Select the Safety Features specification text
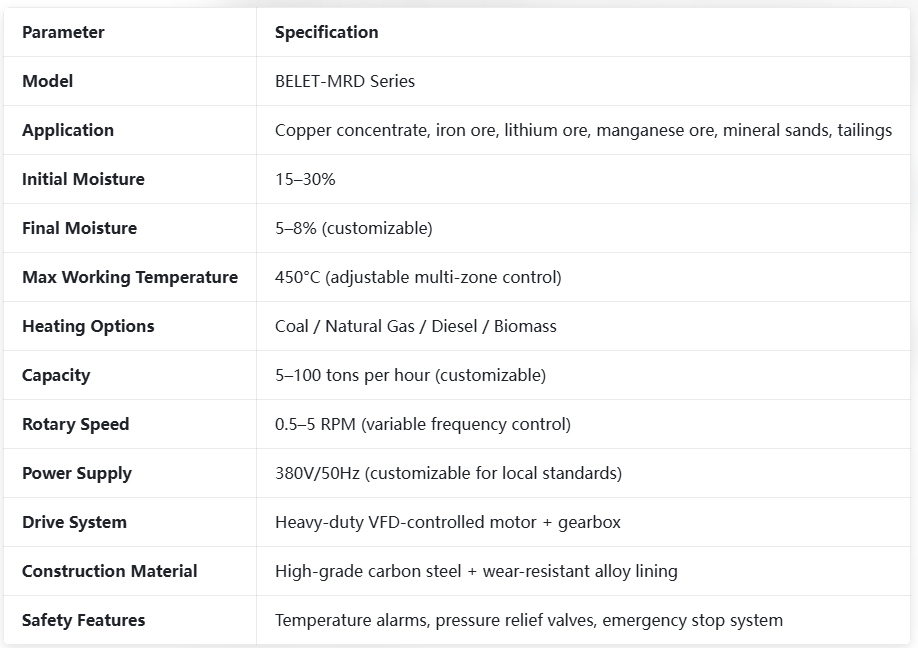The image size is (918, 648). (529, 620)
